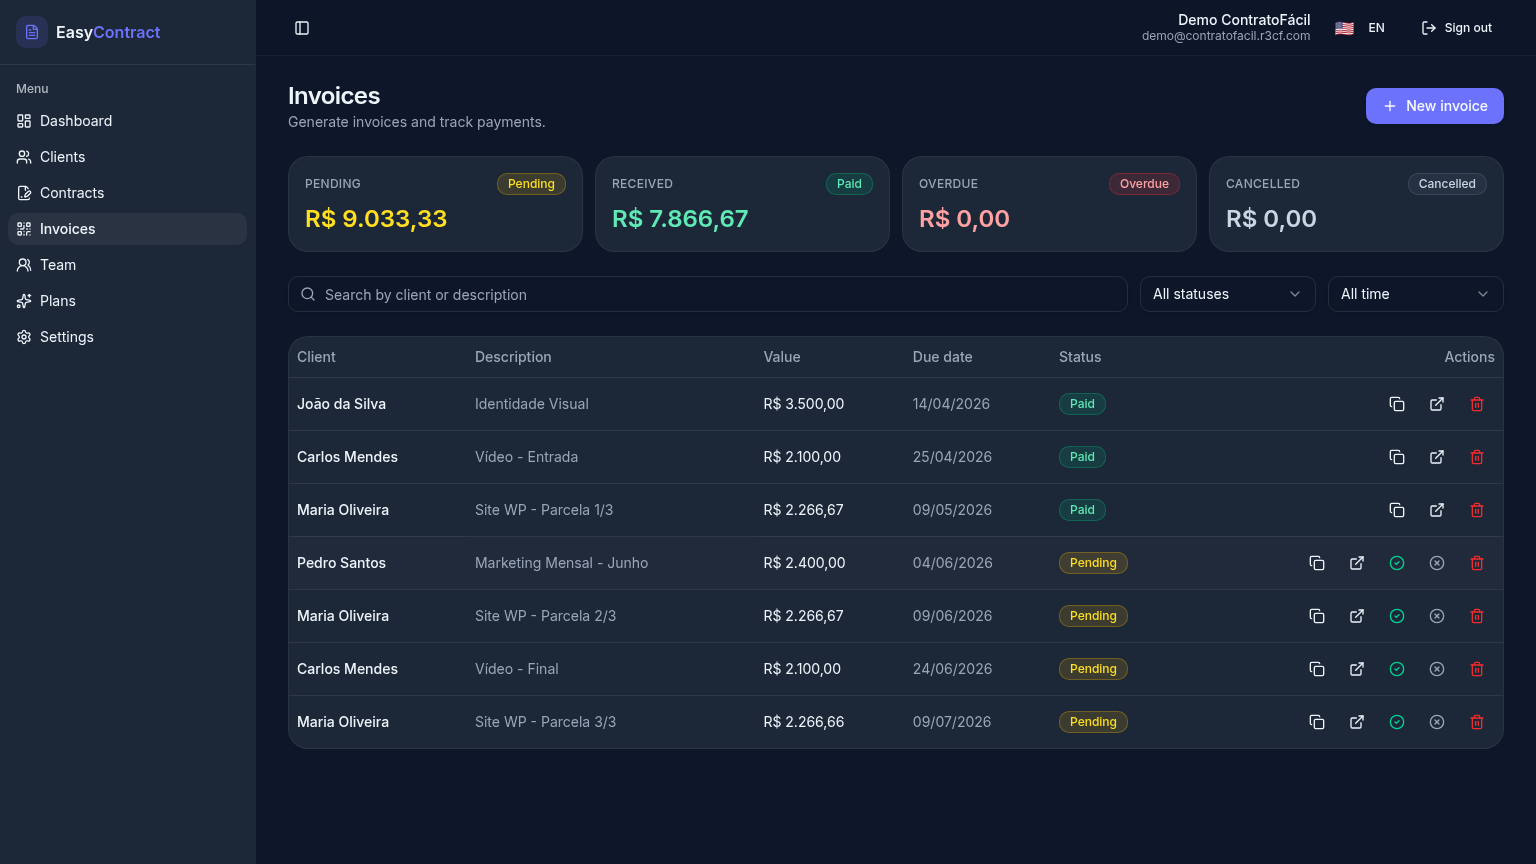Copy the João da Silva invoice link
The width and height of the screenshot is (1536, 864).
coord(1397,404)
